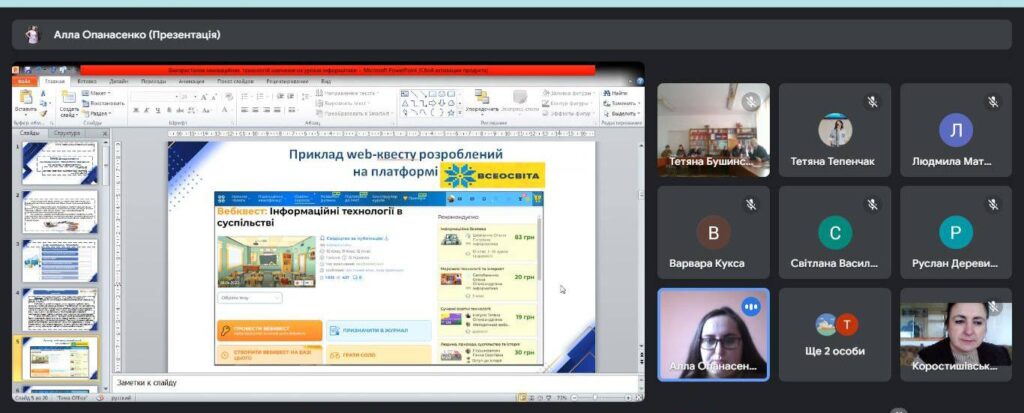
Task: Select slide 3 thumbnail in slides pane
Action: tap(60, 260)
